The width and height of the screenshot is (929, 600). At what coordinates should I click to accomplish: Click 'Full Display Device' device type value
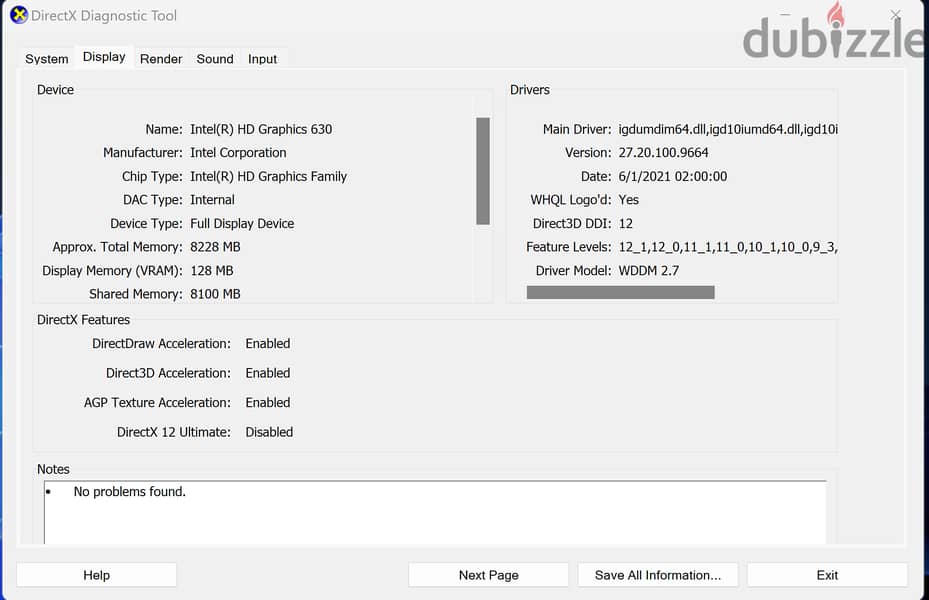242,223
